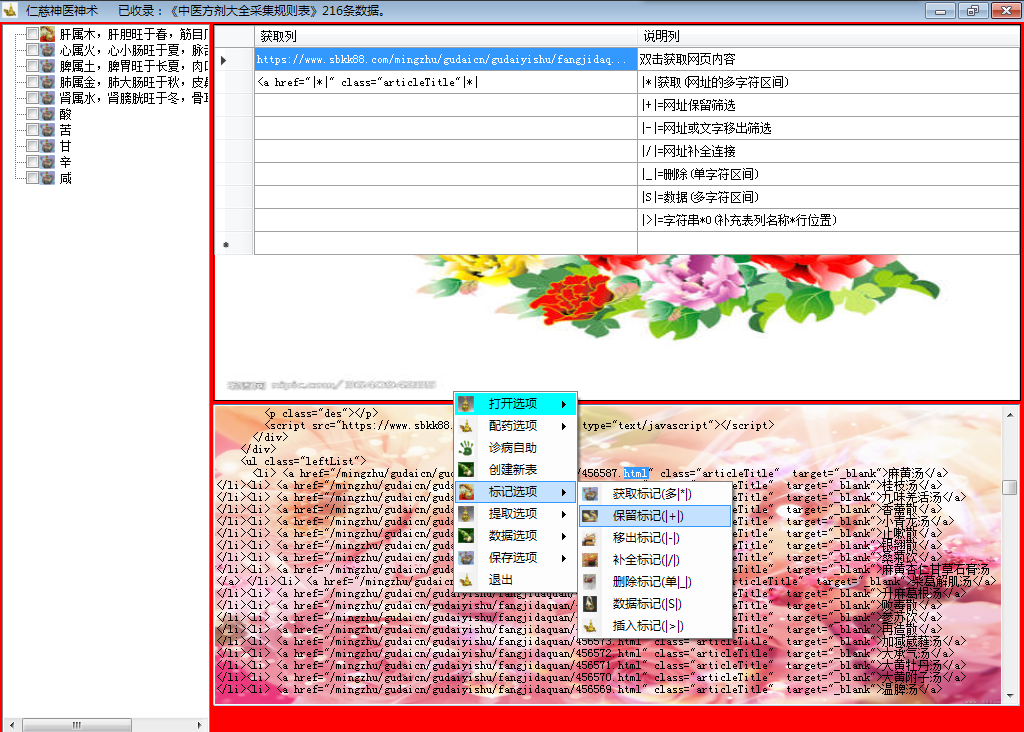Viewport: 1024px width, 732px height.
Task: Click the icon beside 保存选项 entry
Action: pos(466,558)
